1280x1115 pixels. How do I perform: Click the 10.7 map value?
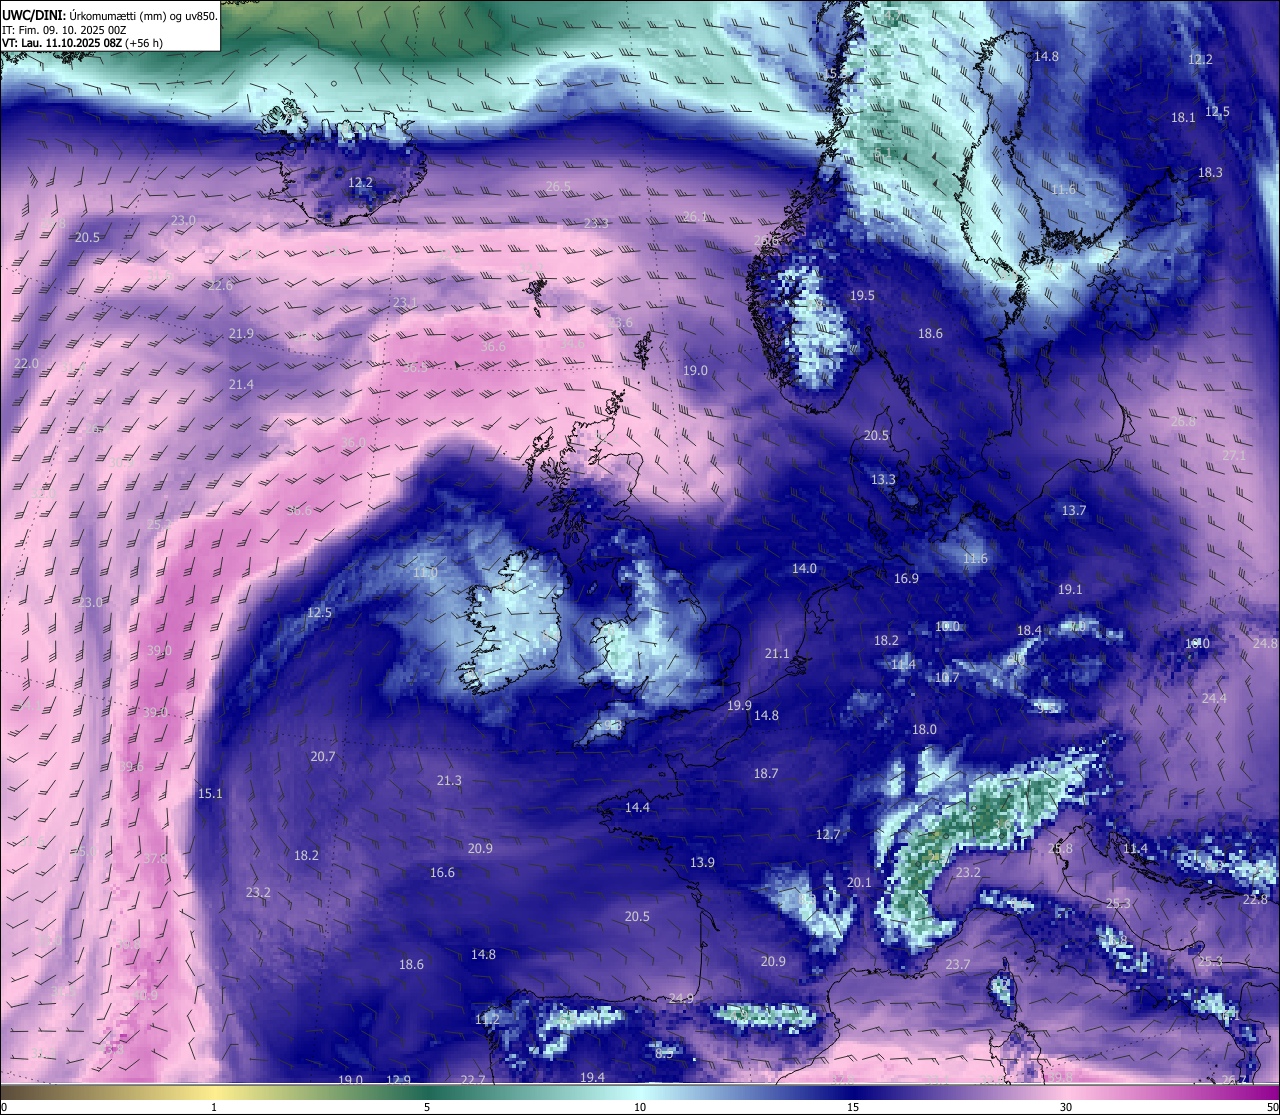click(x=947, y=677)
